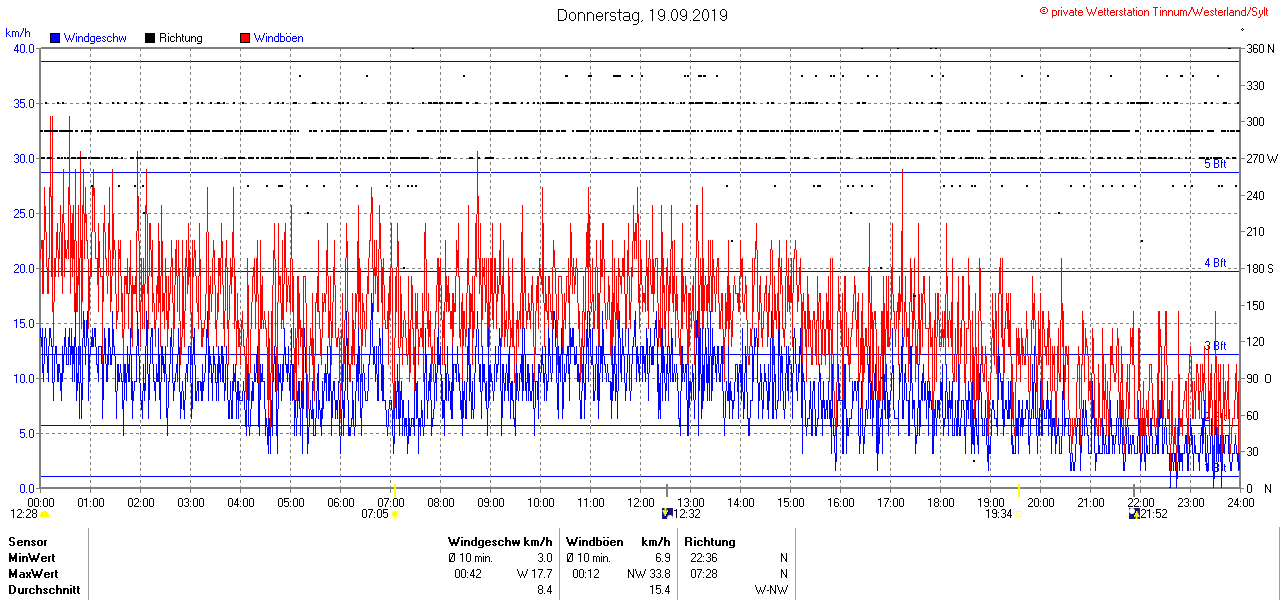Select the Richtung legend label
Viewport: 1280px width, 600px height.
[x=181, y=38]
